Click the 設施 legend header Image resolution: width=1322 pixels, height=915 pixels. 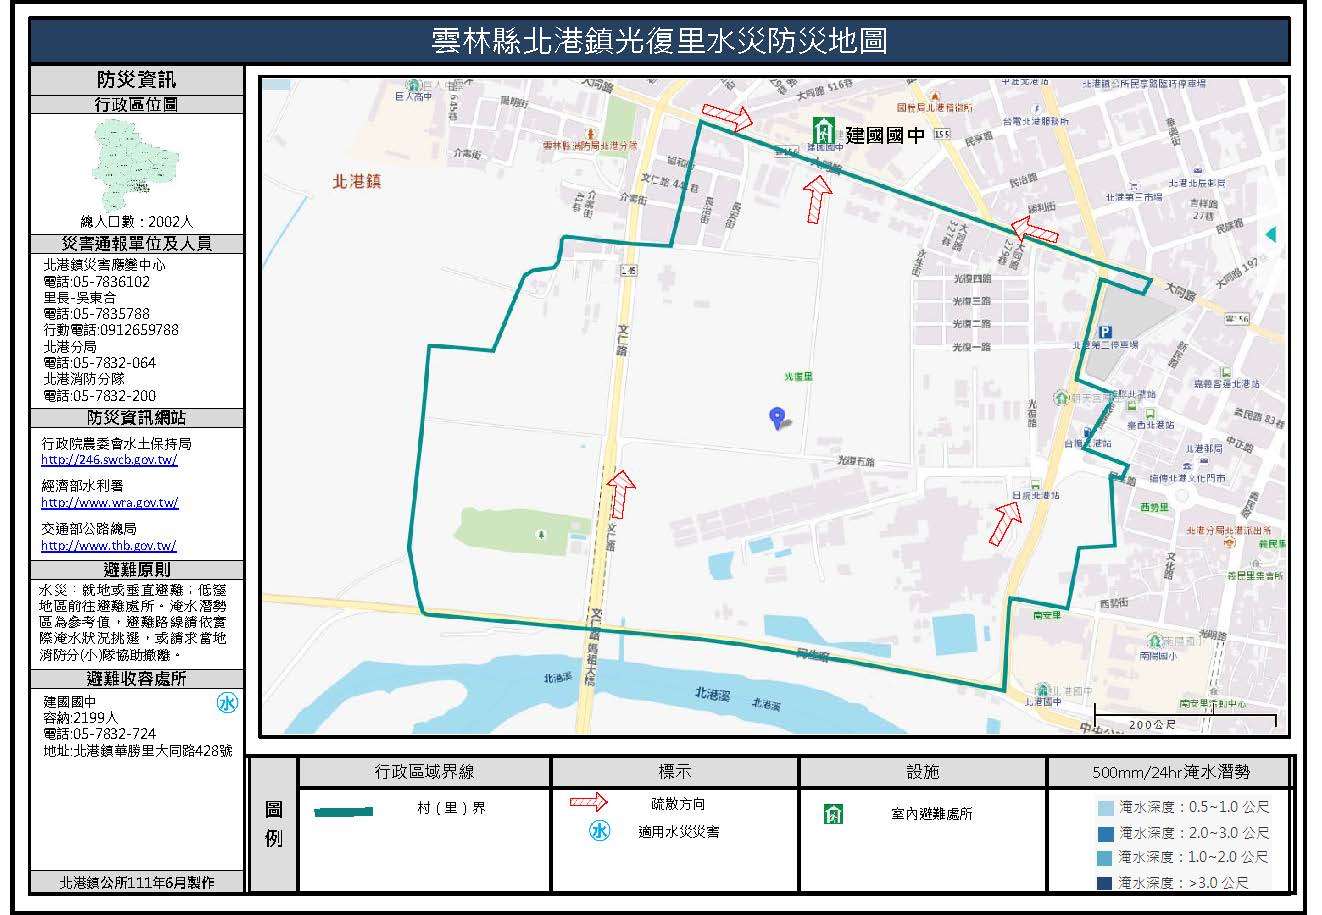(x=922, y=772)
